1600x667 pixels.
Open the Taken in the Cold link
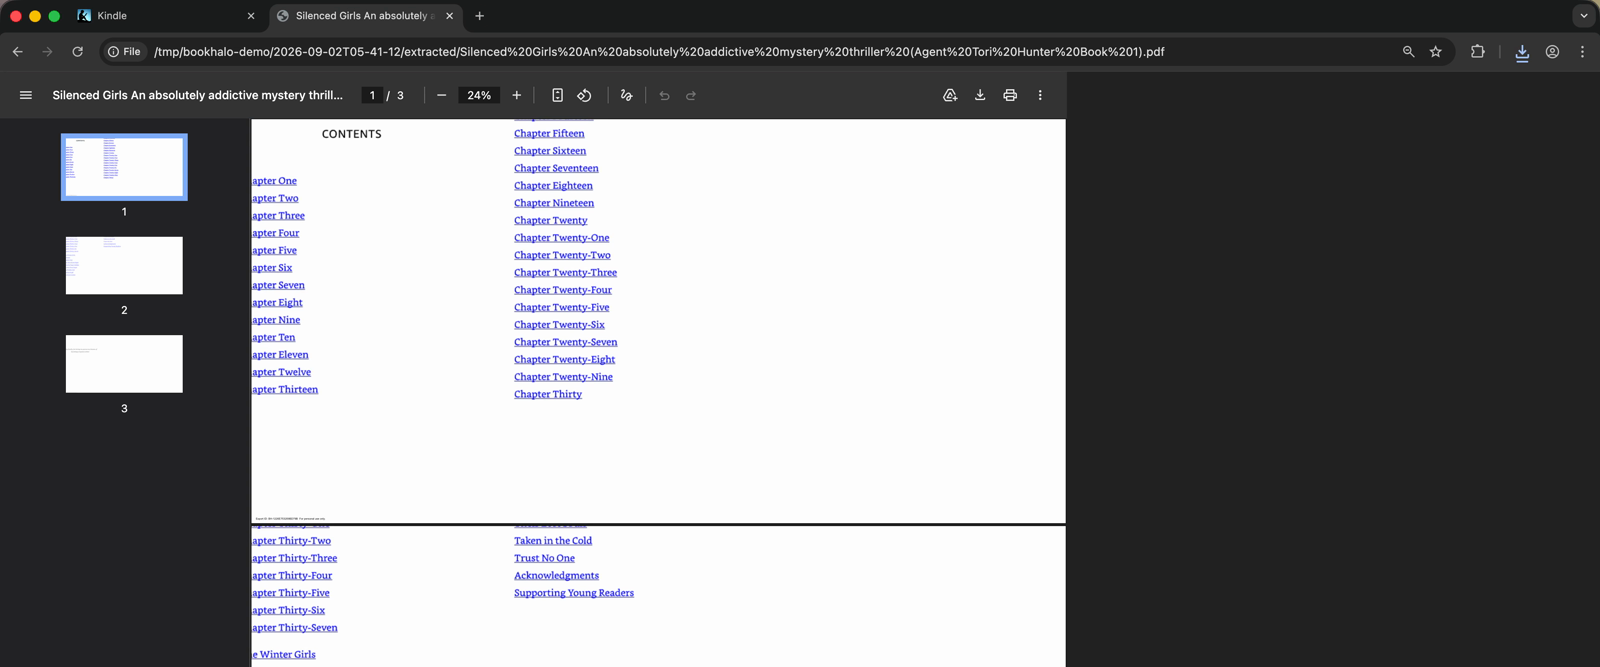pos(553,541)
